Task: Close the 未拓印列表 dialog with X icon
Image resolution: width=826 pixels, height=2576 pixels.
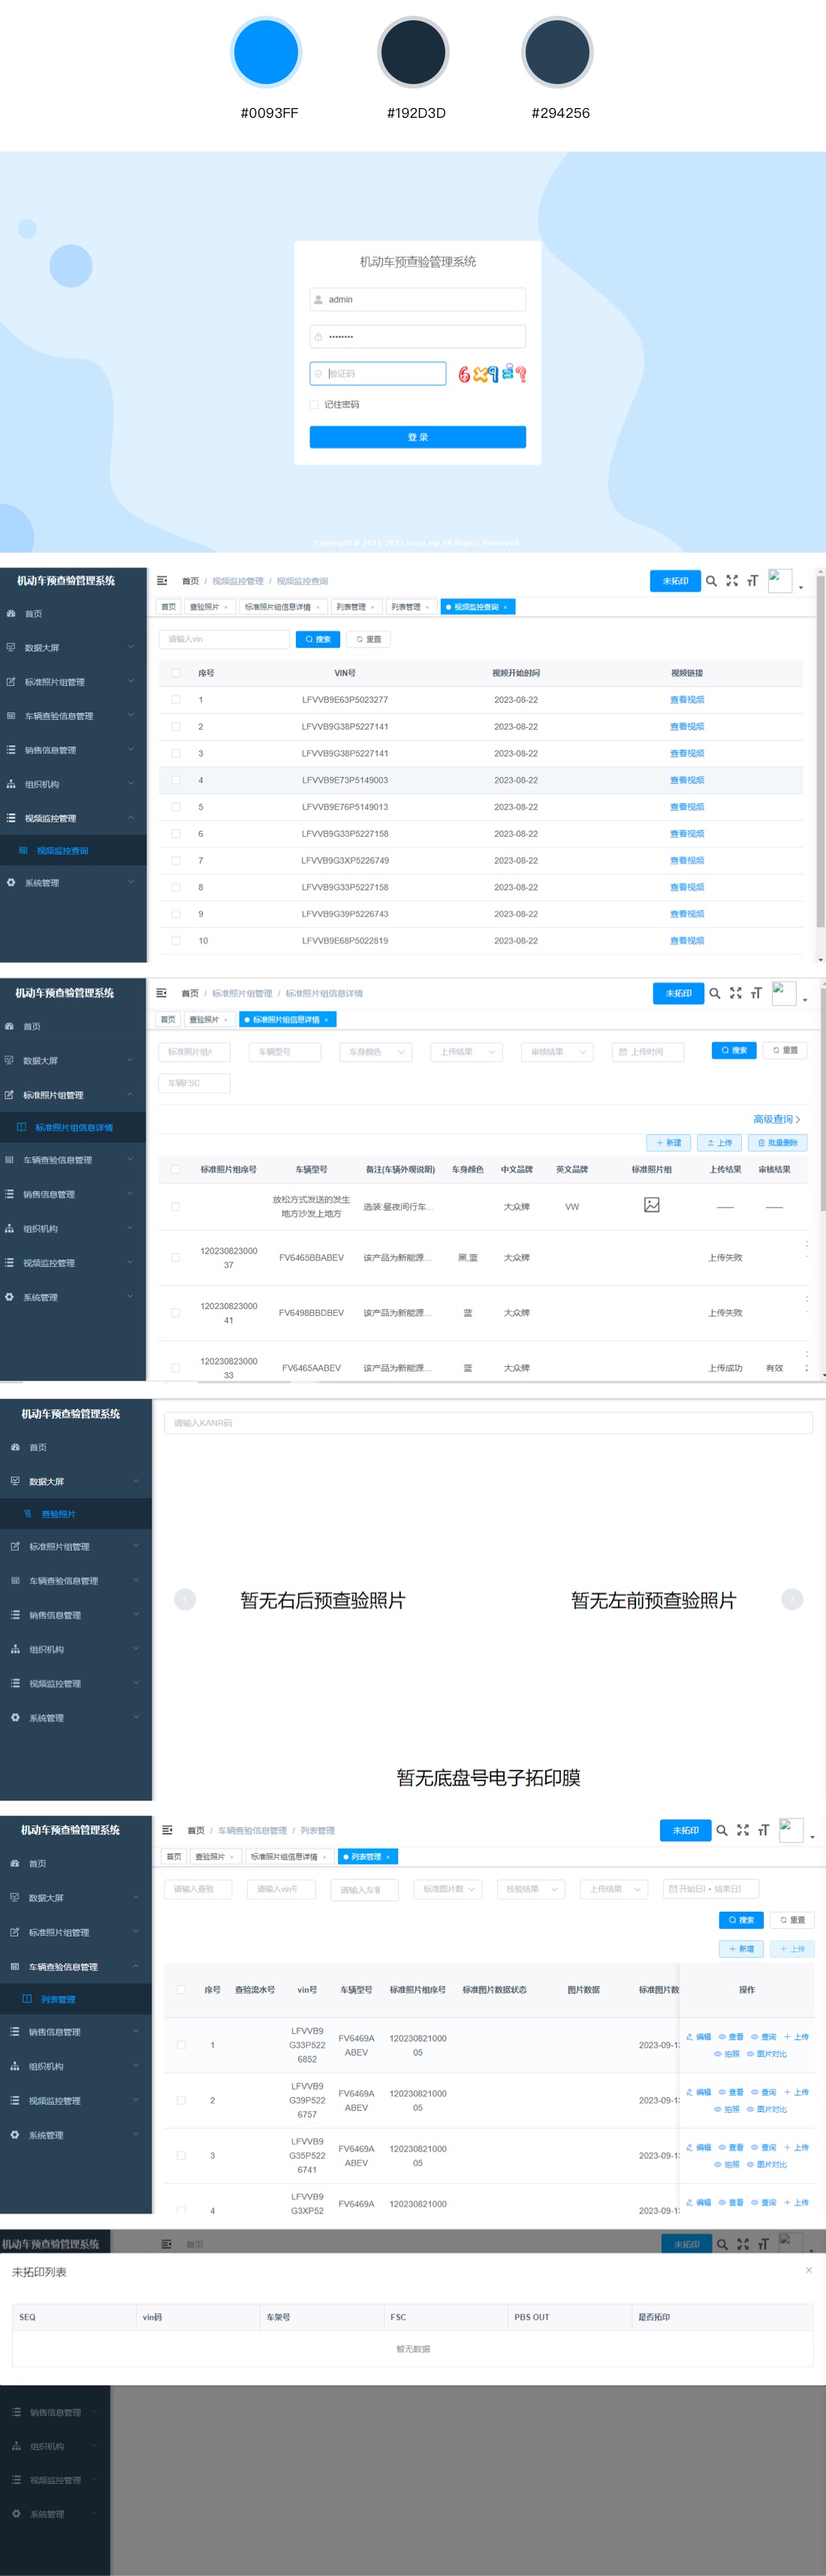Action: (808, 2270)
